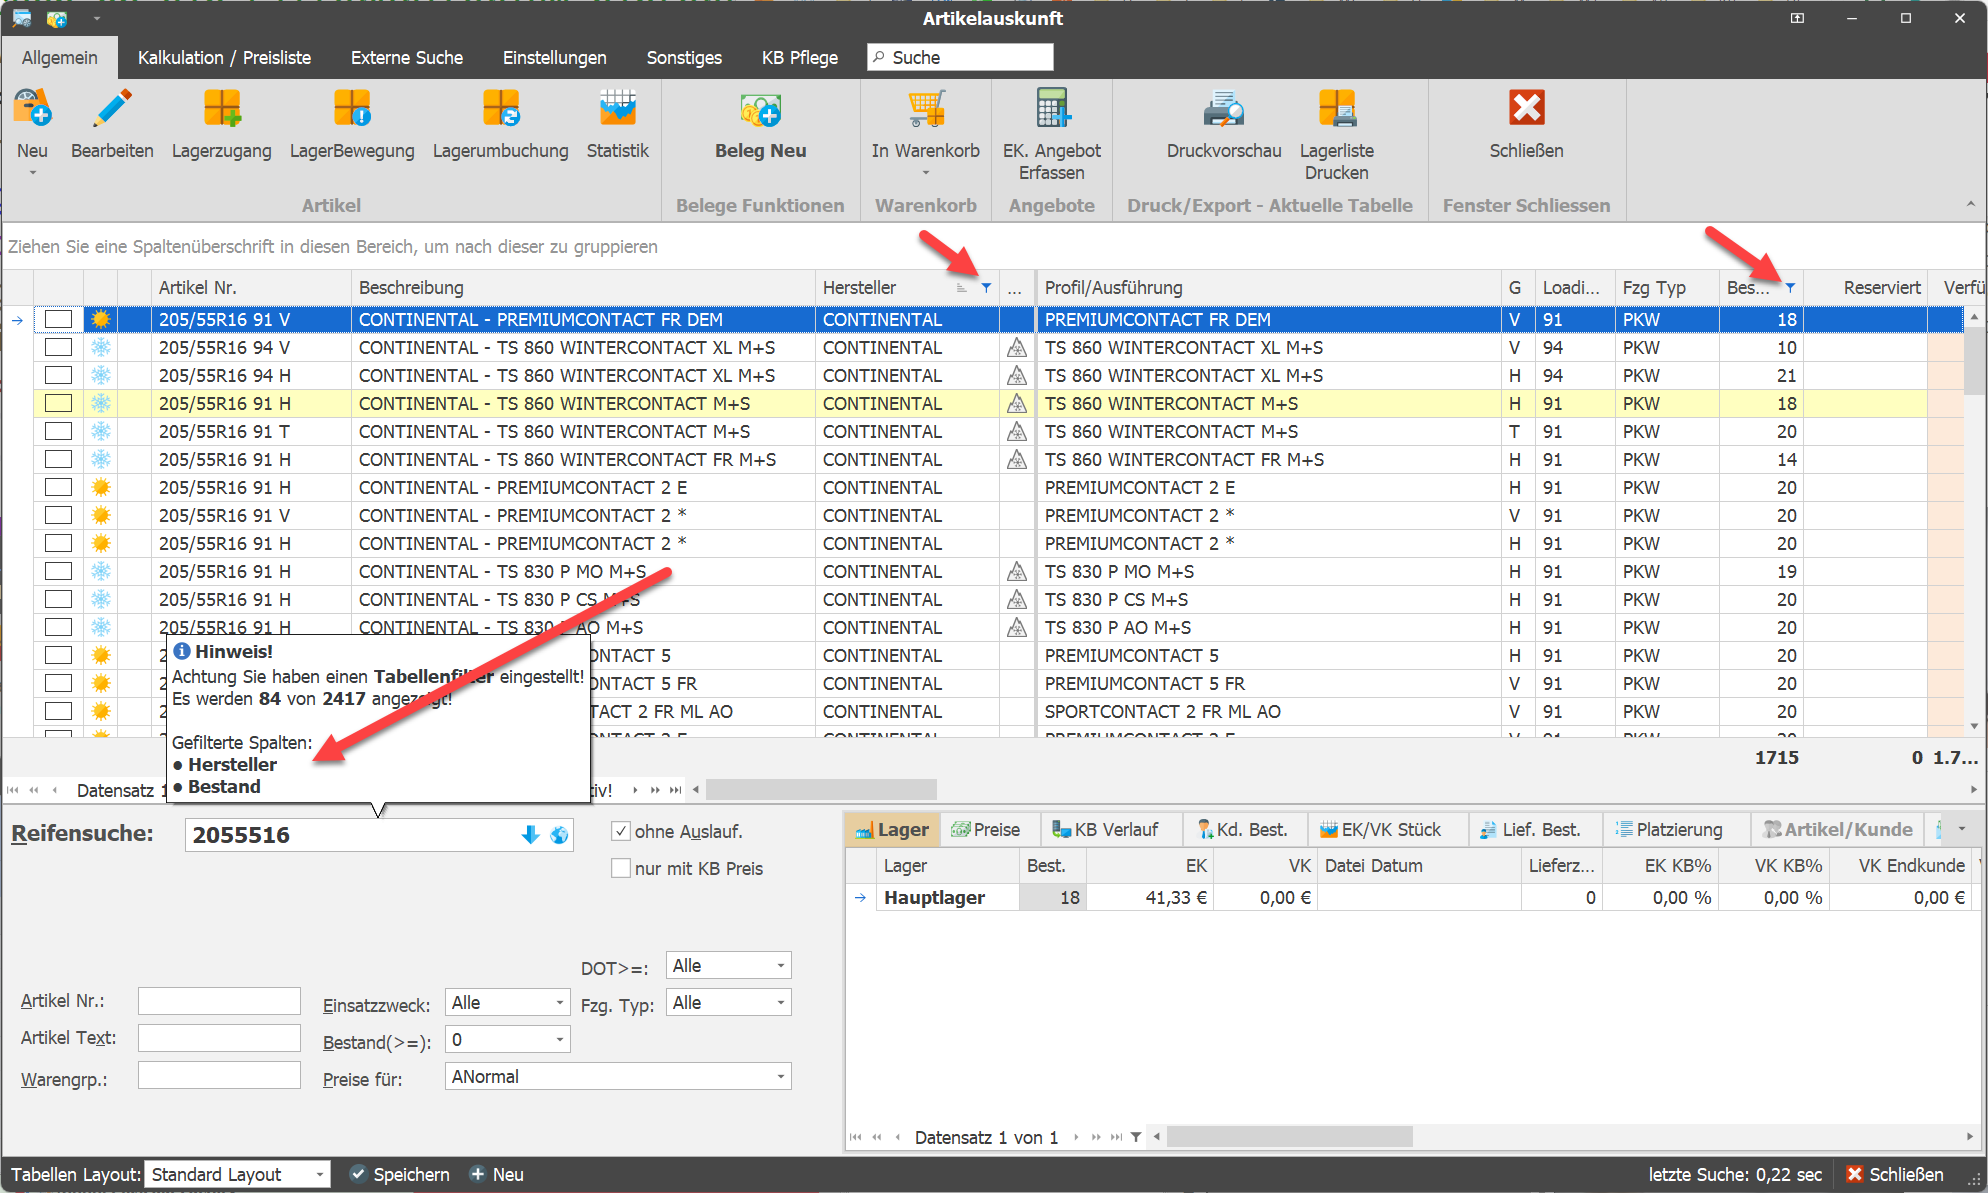Click summer sun icon of first row
The height and width of the screenshot is (1193, 1988).
point(101,319)
